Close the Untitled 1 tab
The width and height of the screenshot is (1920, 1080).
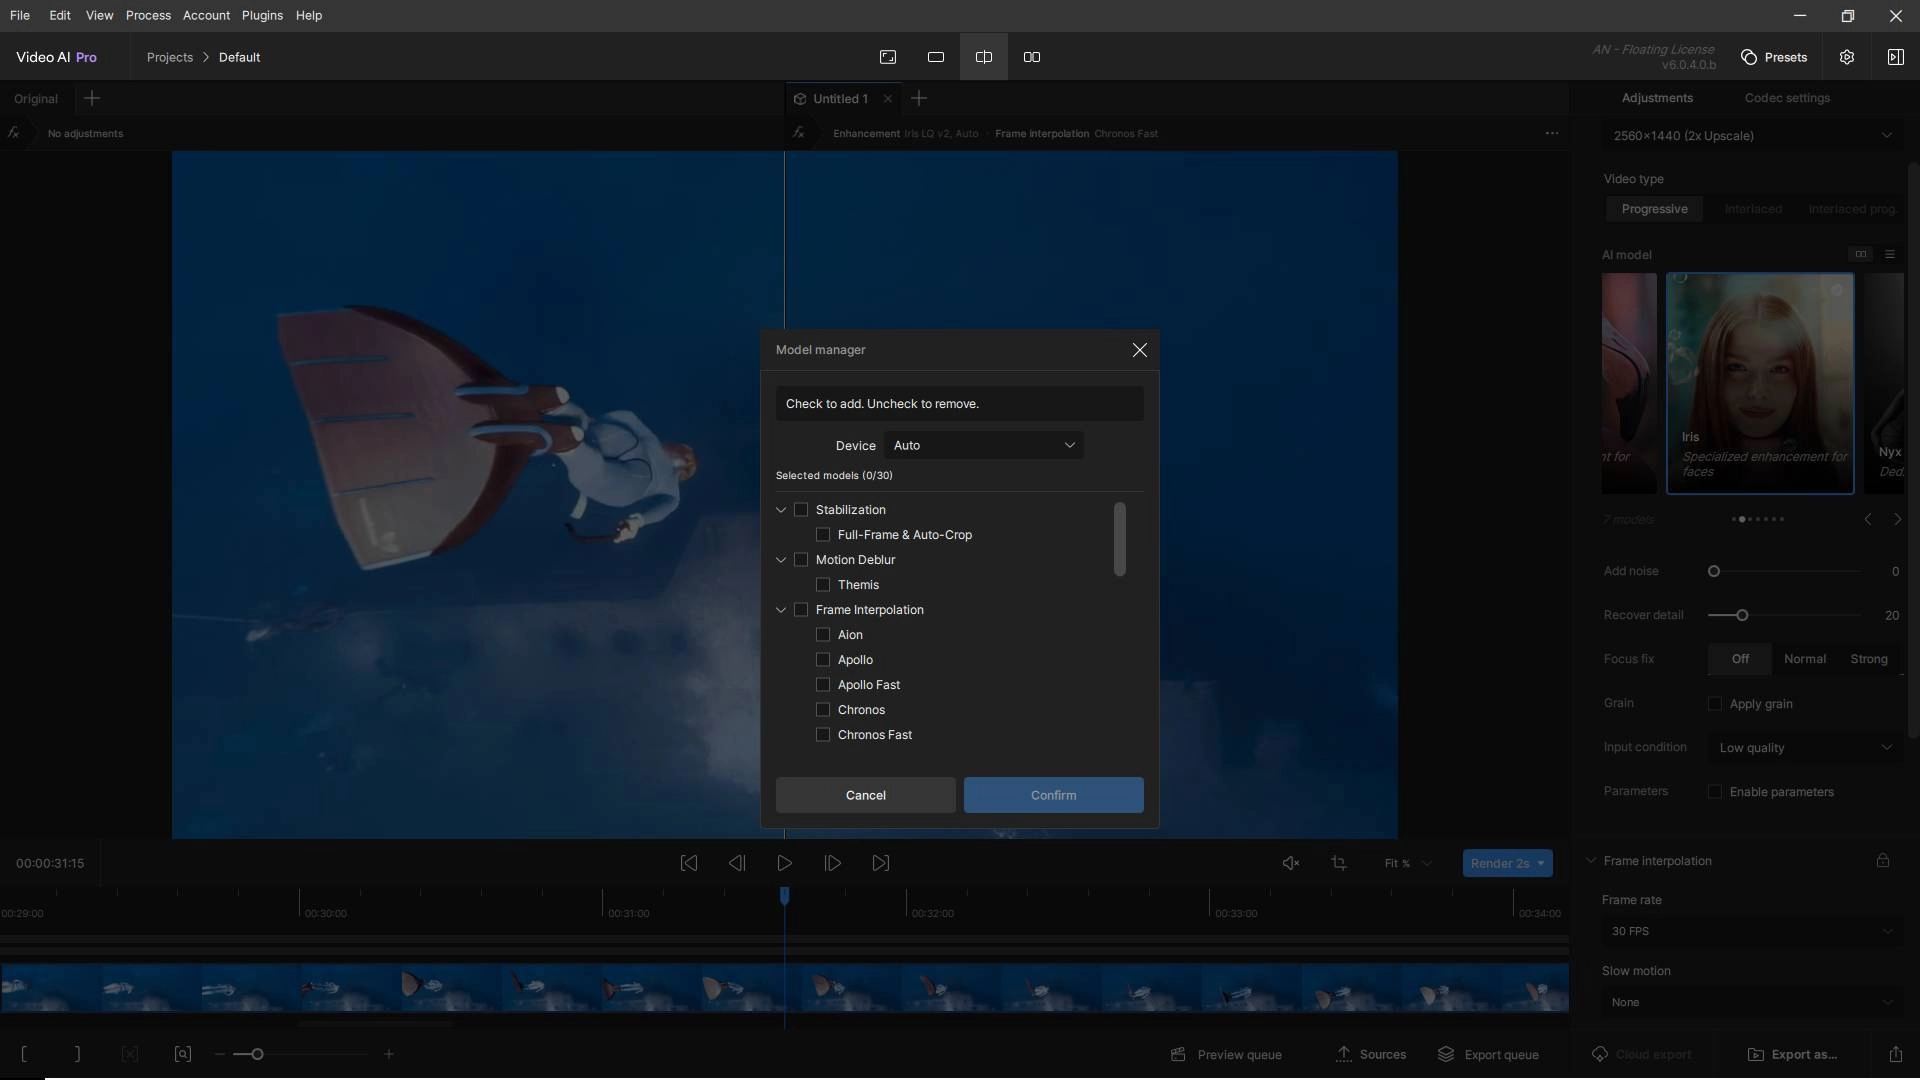tap(888, 98)
